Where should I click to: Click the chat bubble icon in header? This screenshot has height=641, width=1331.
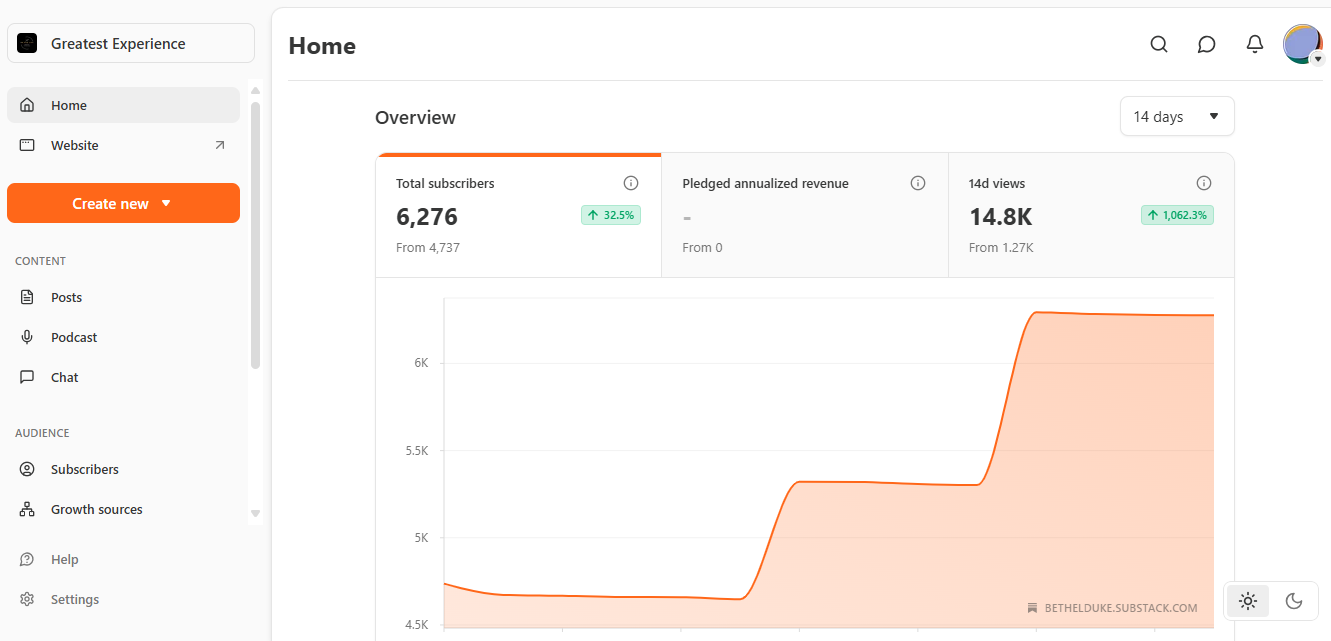(x=1206, y=44)
